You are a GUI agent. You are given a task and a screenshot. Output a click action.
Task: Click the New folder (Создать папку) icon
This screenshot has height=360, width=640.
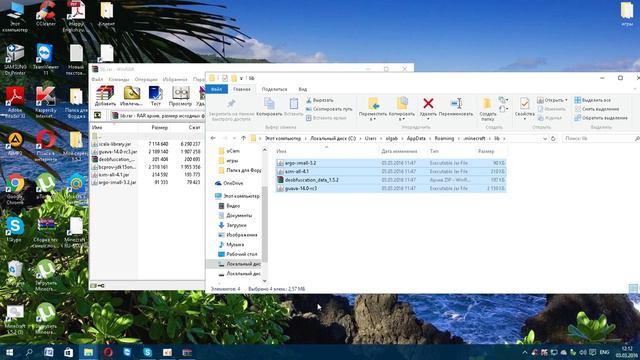pyautogui.click(x=487, y=104)
